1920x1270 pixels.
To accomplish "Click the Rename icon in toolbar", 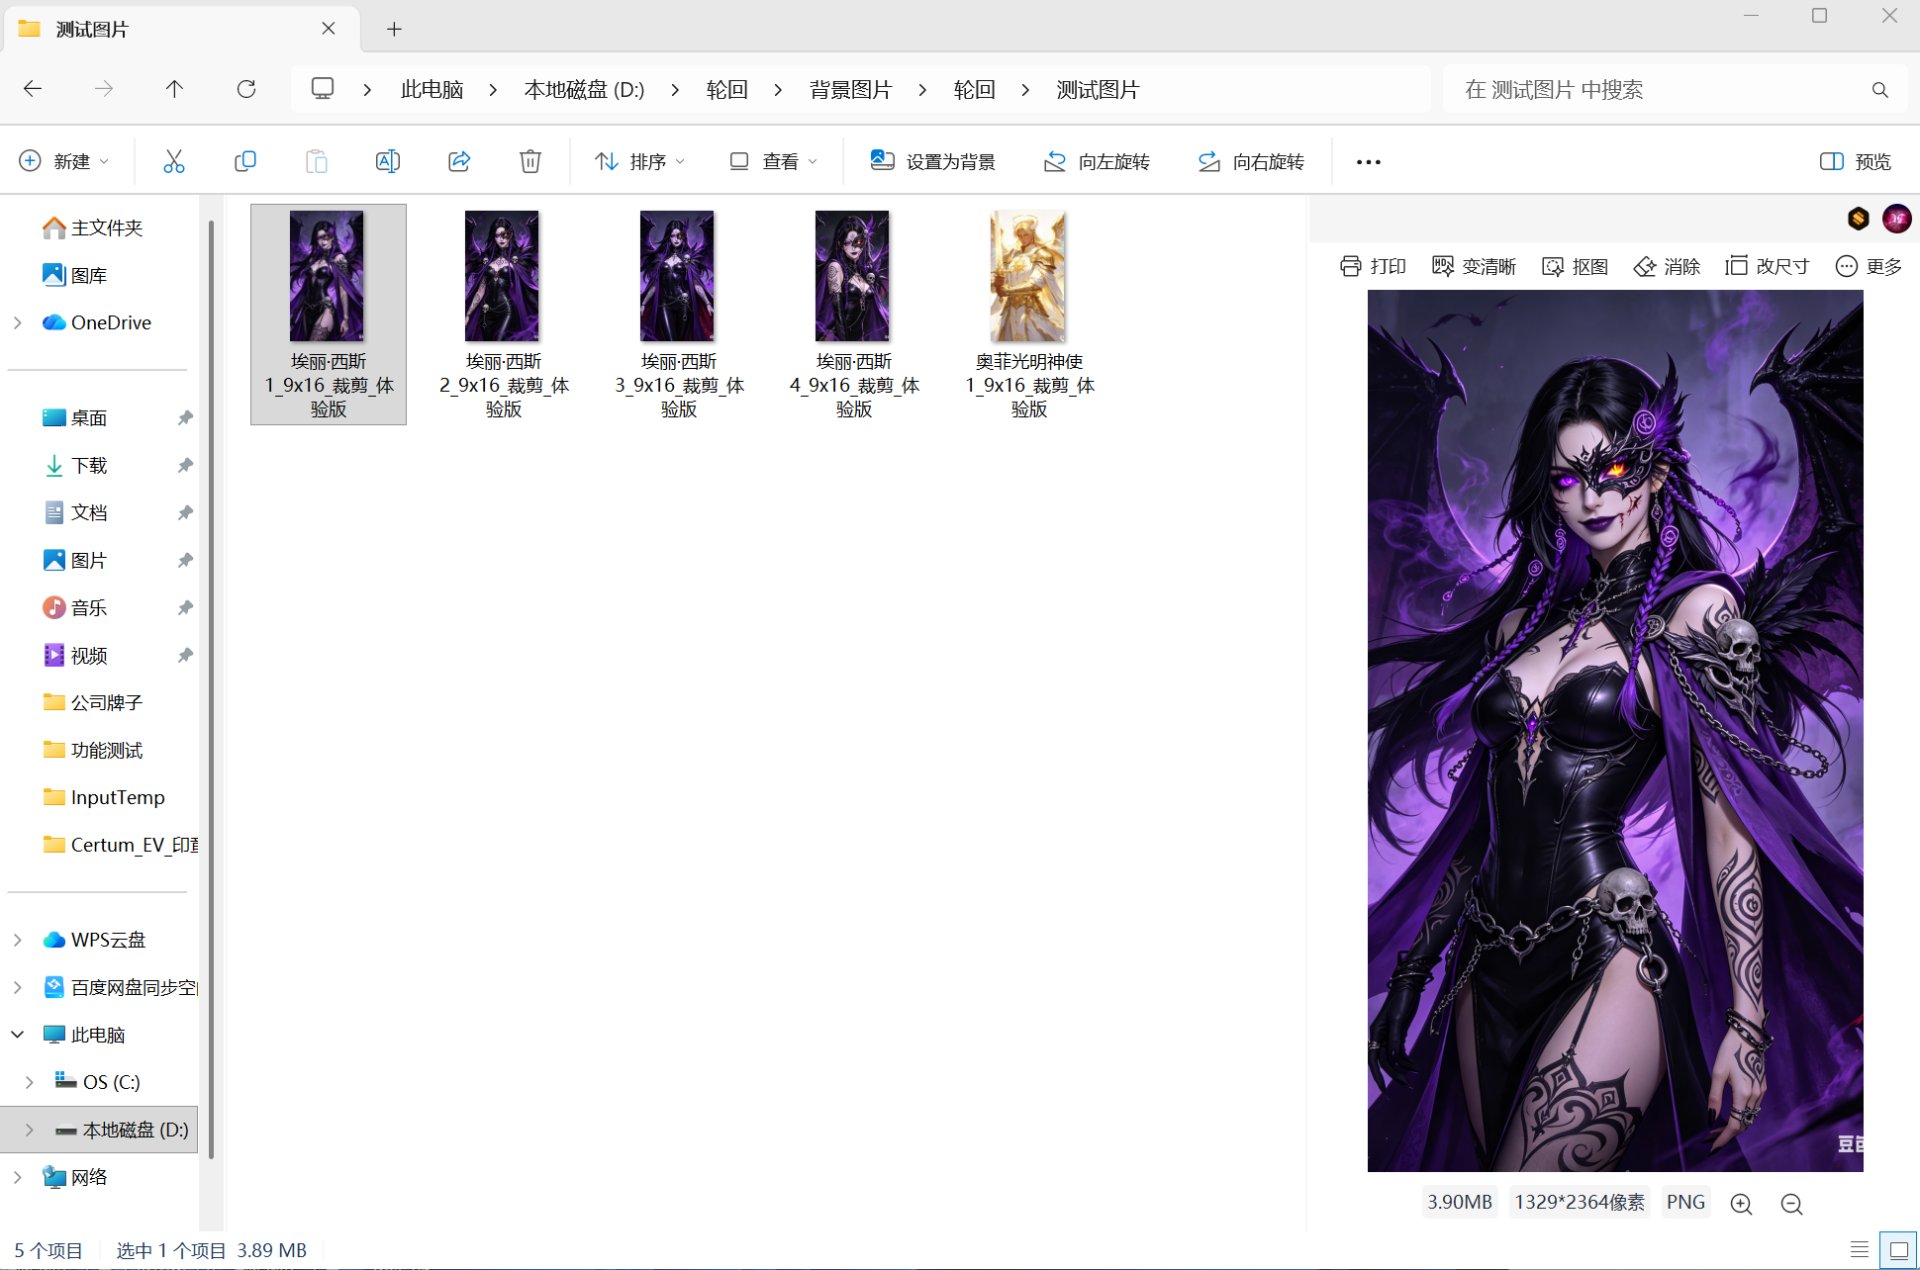I will click(x=387, y=161).
